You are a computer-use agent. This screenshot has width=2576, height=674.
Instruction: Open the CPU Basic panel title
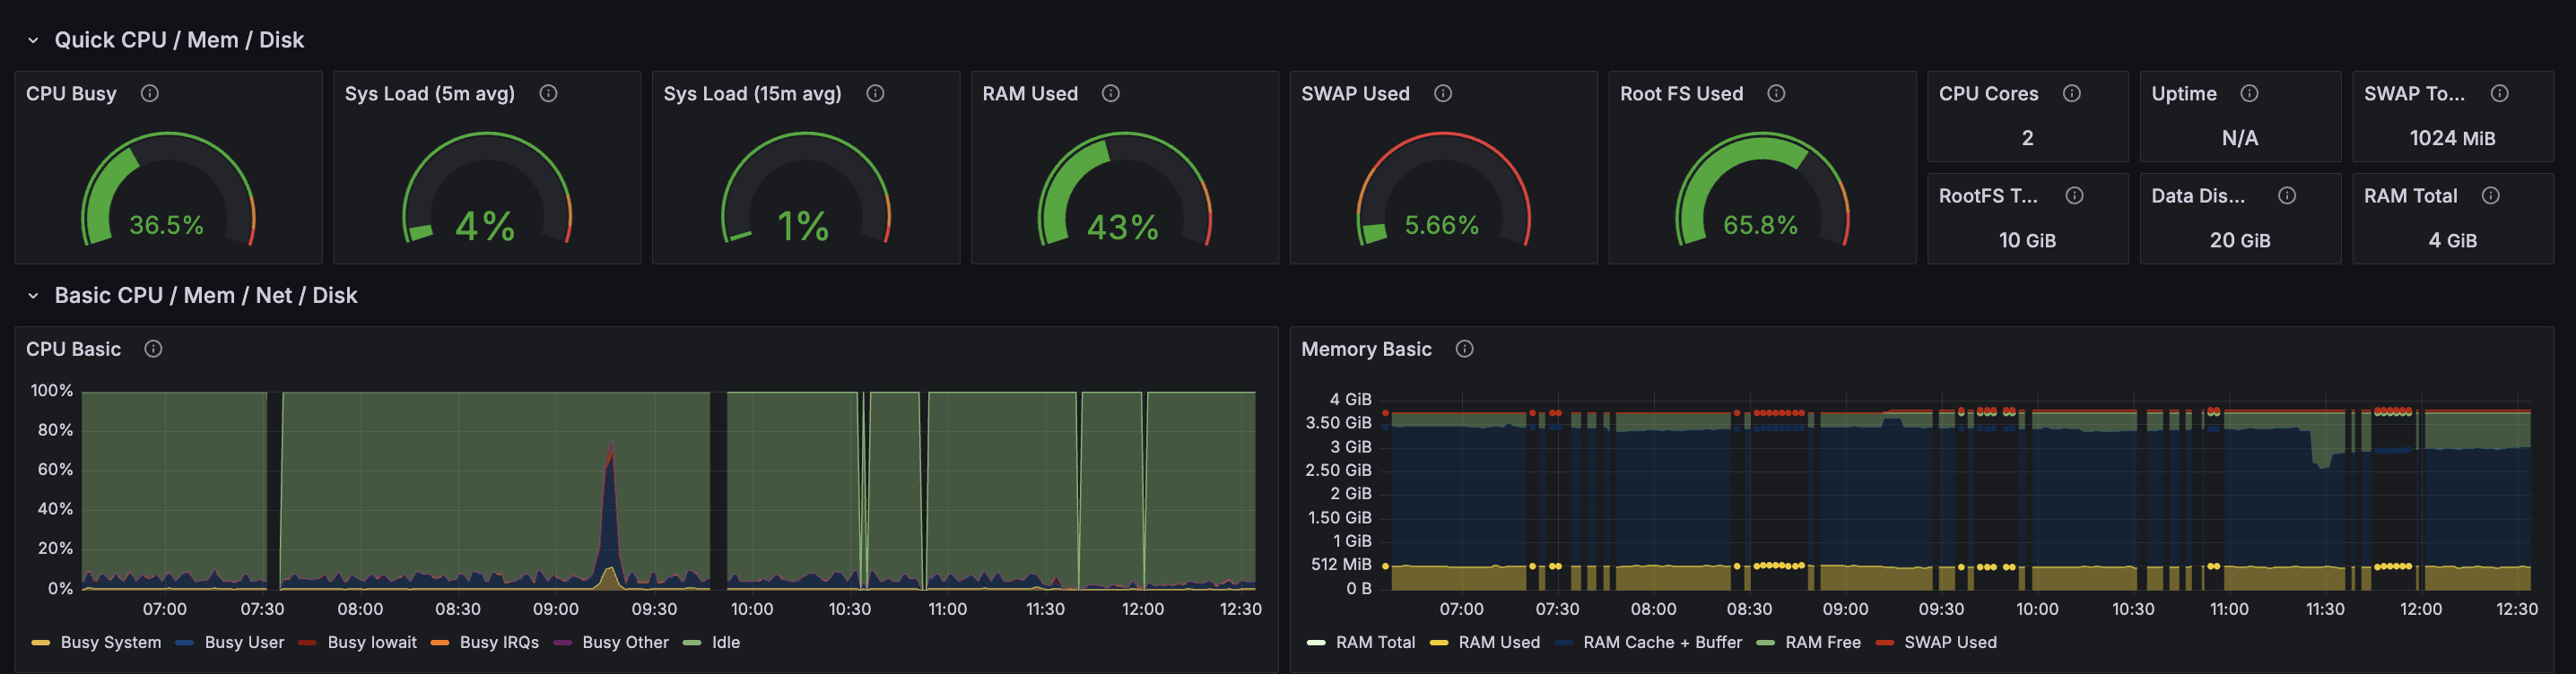point(73,349)
